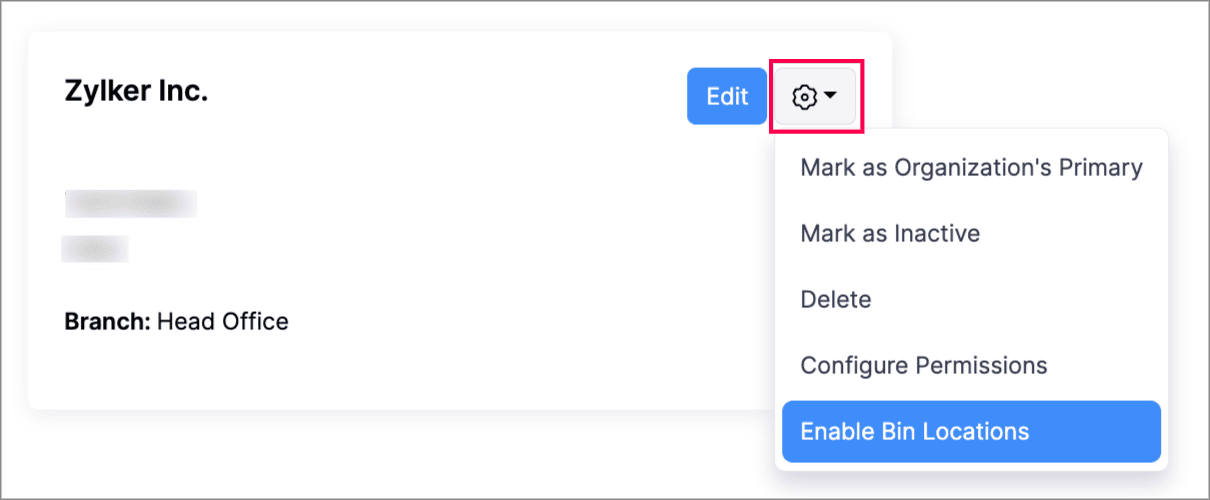Click the blue Edit button
Screen dimensions: 1210x500
coord(727,96)
